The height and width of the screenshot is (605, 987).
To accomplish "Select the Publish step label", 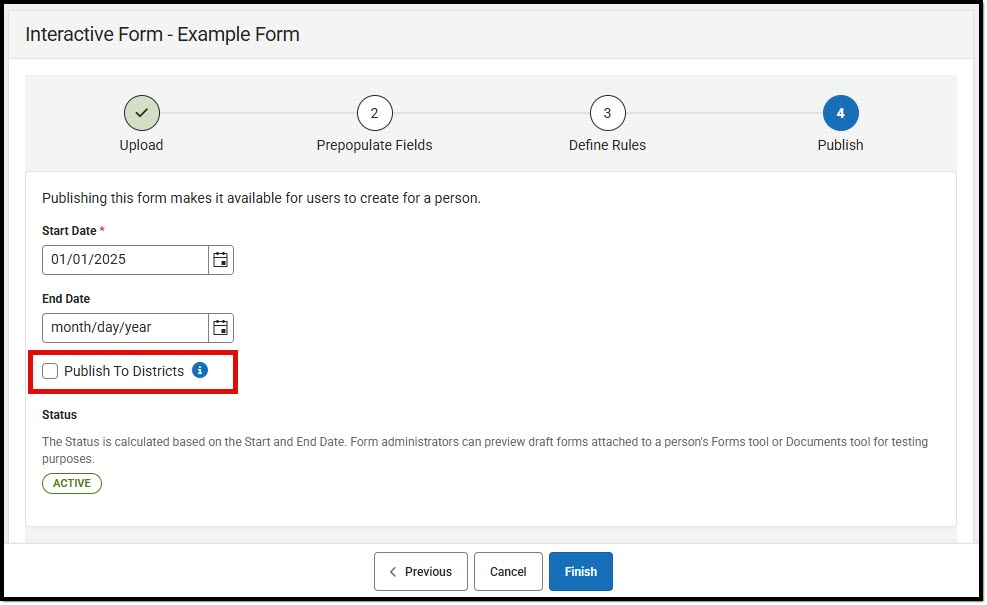I will [840, 145].
